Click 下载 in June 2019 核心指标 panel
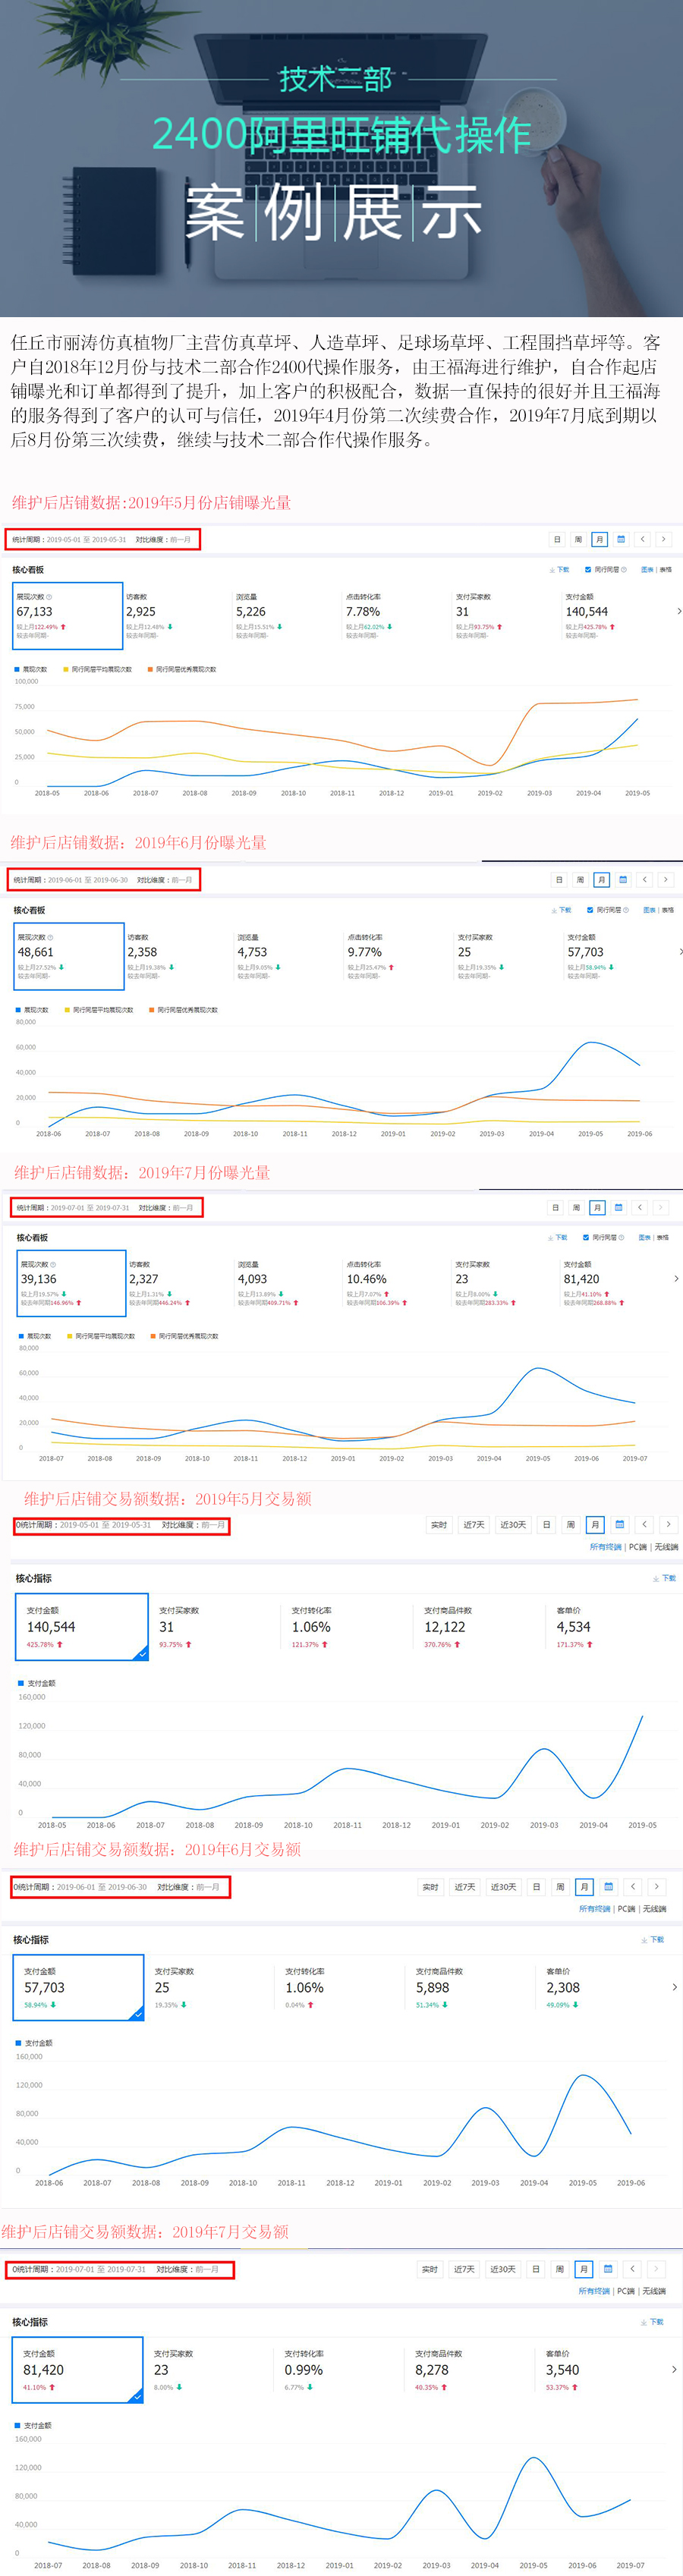 pyautogui.click(x=653, y=1939)
